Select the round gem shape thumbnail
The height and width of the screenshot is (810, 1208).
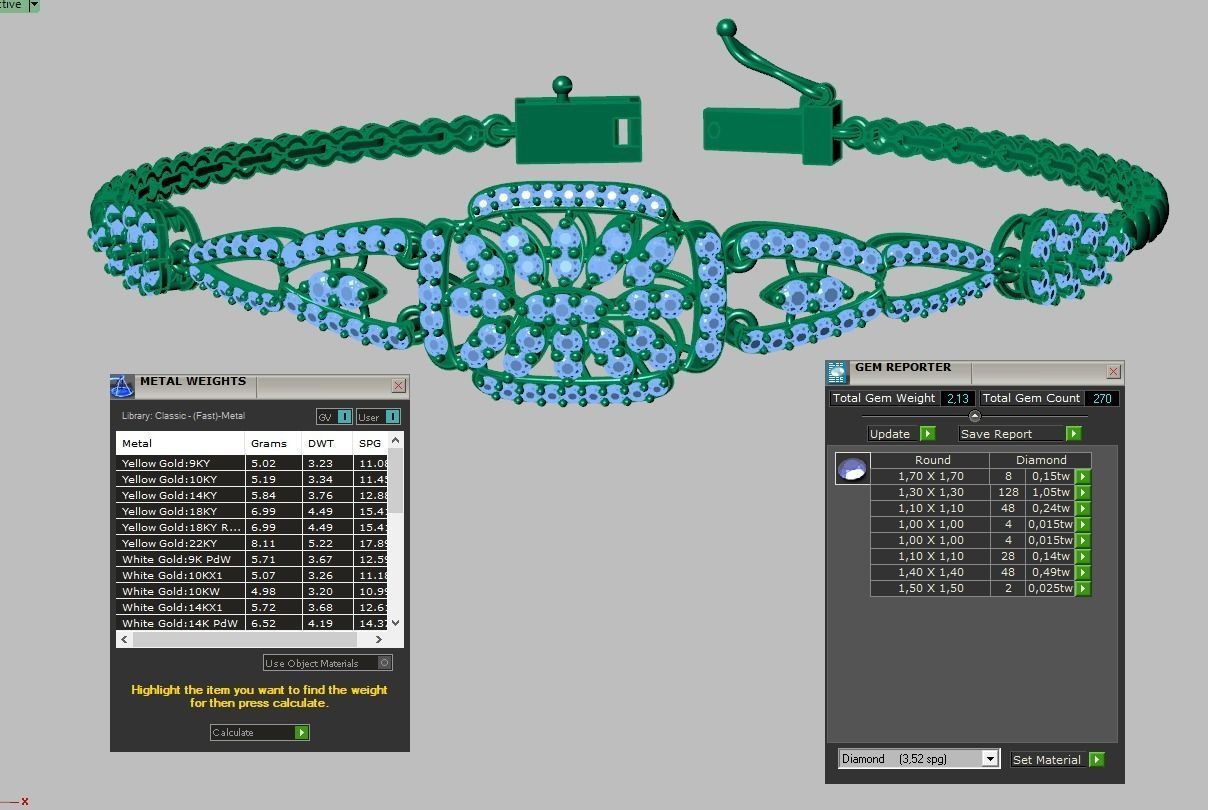(852, 468)
